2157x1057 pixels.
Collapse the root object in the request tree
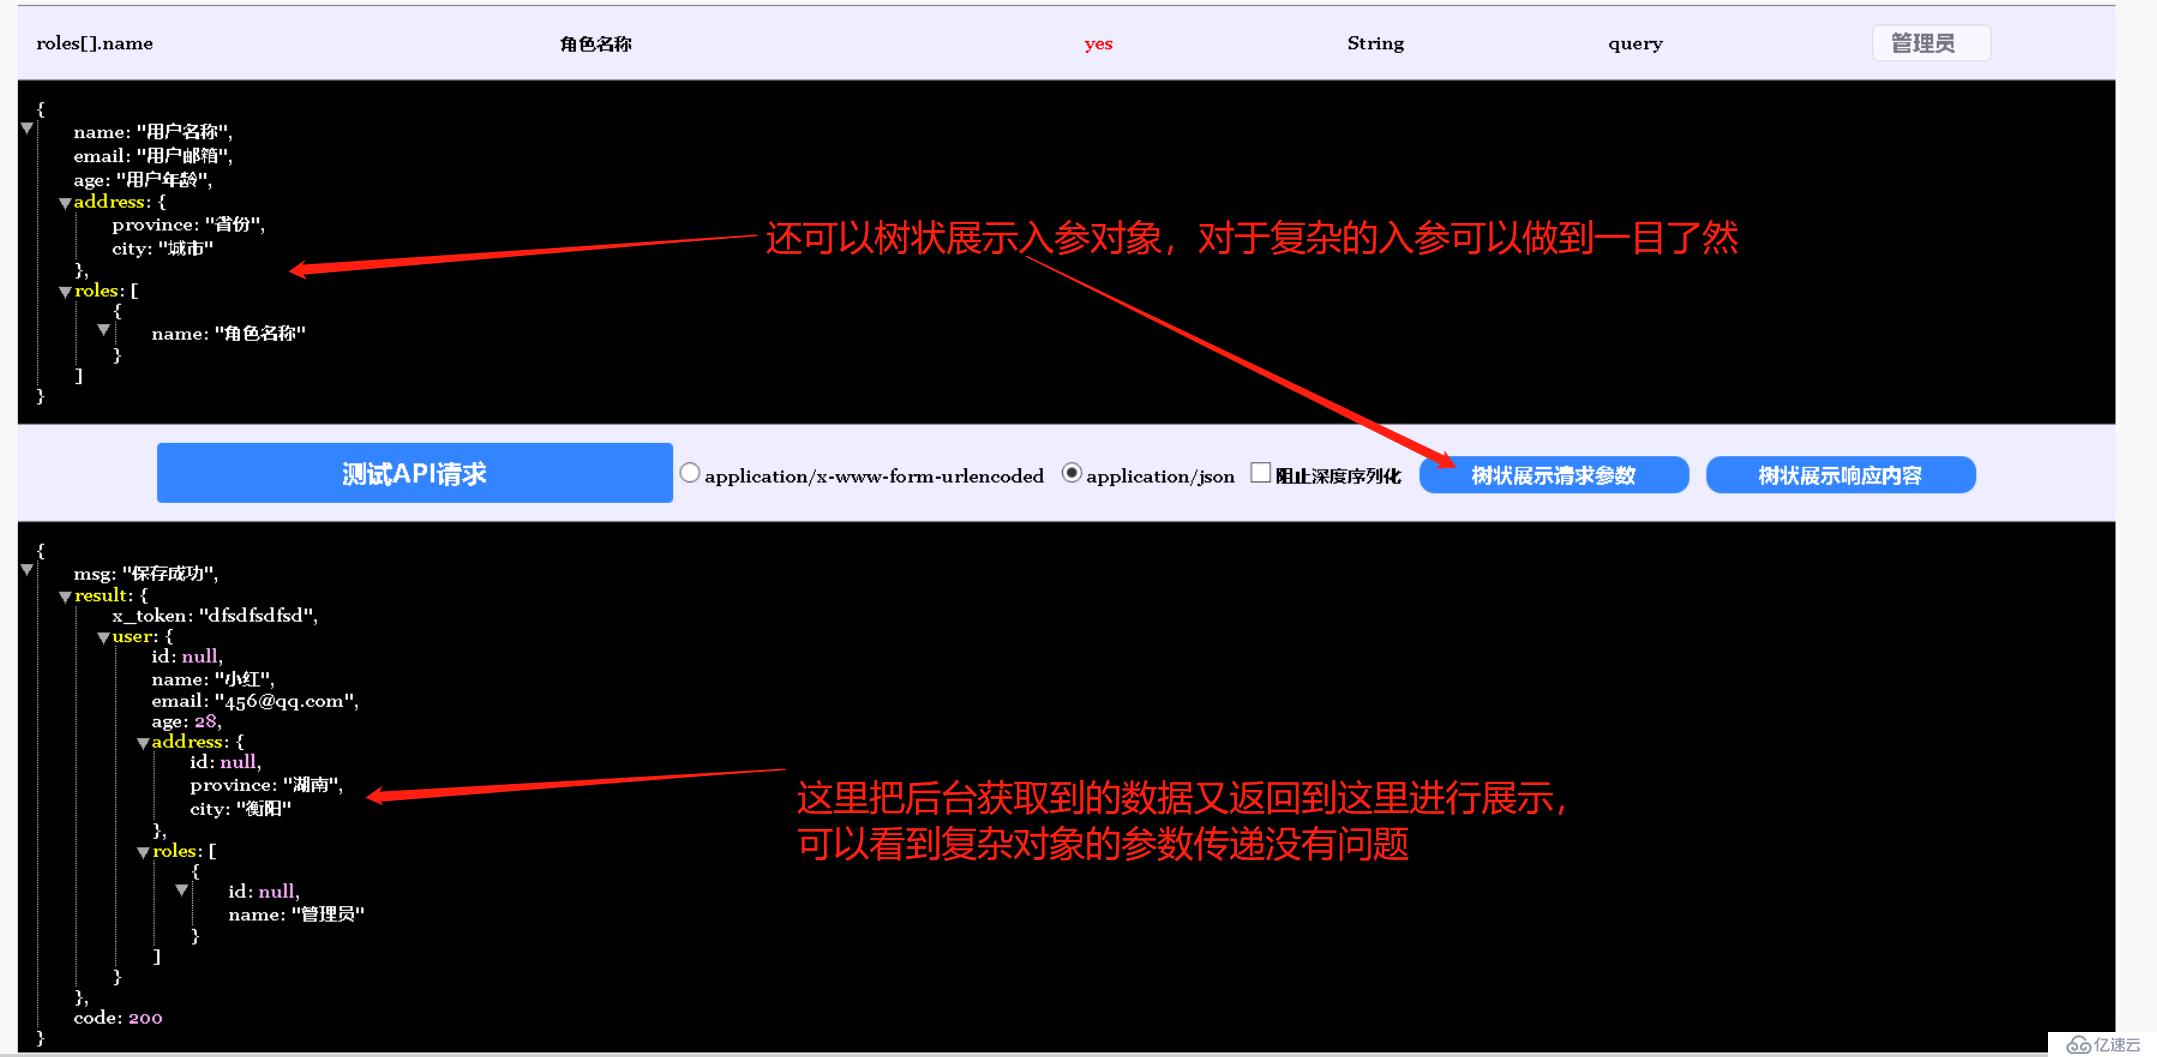[27, 128]
